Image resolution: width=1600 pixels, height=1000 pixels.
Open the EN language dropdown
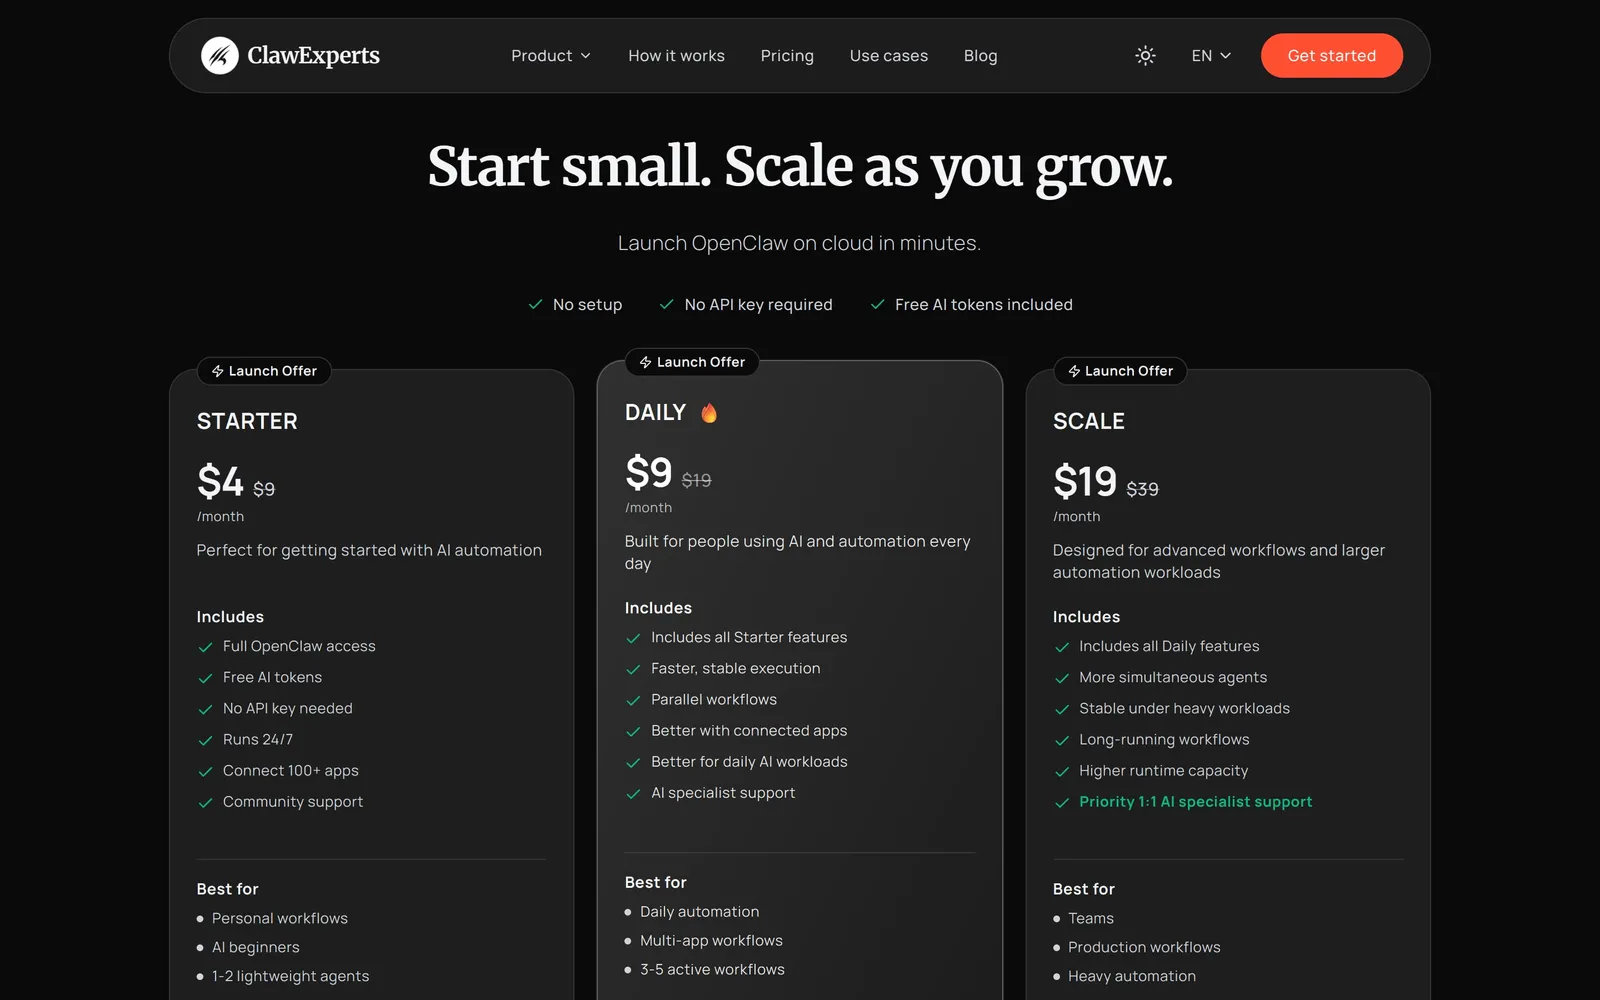1211,56
